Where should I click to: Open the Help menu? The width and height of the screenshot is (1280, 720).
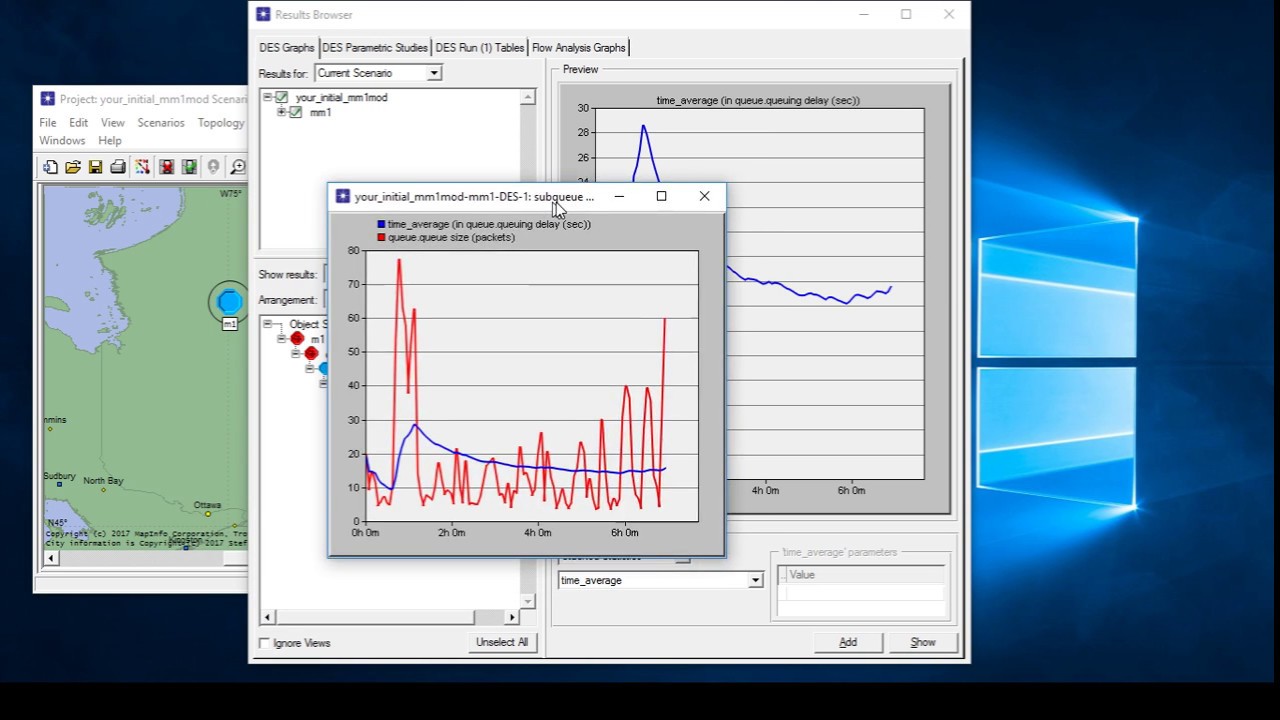110,140
